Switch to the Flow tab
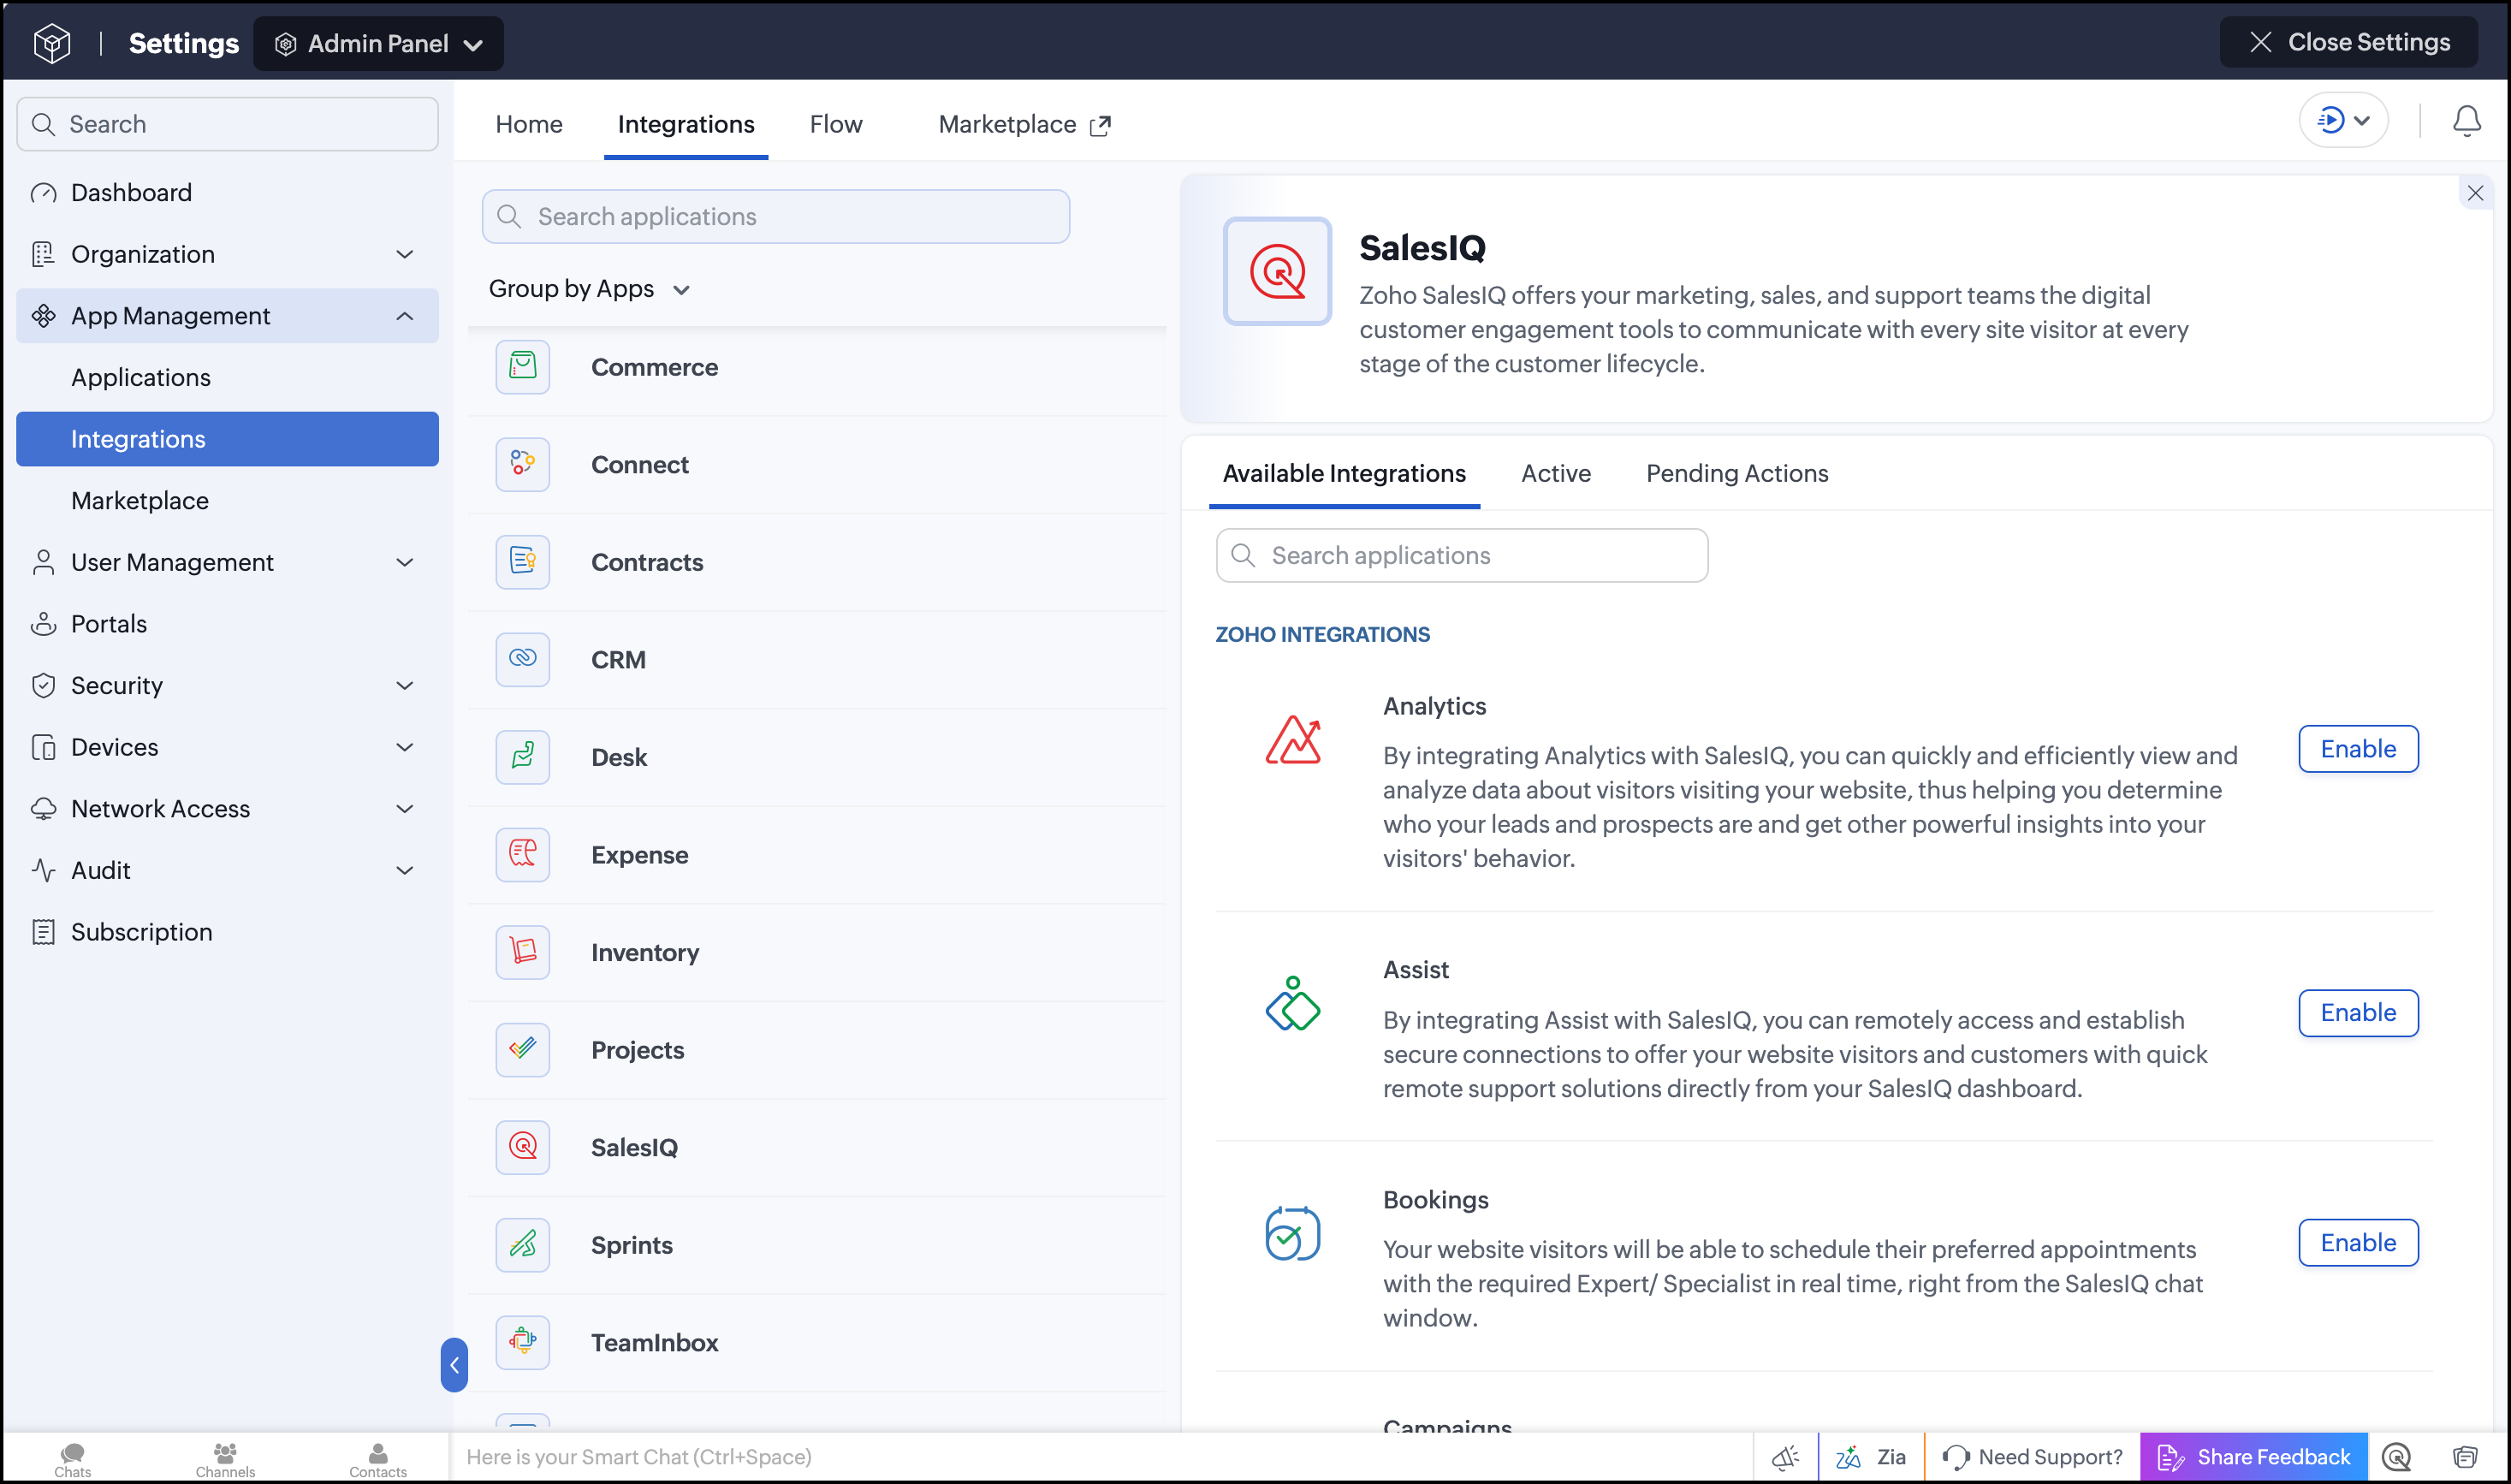 (836, 124)
